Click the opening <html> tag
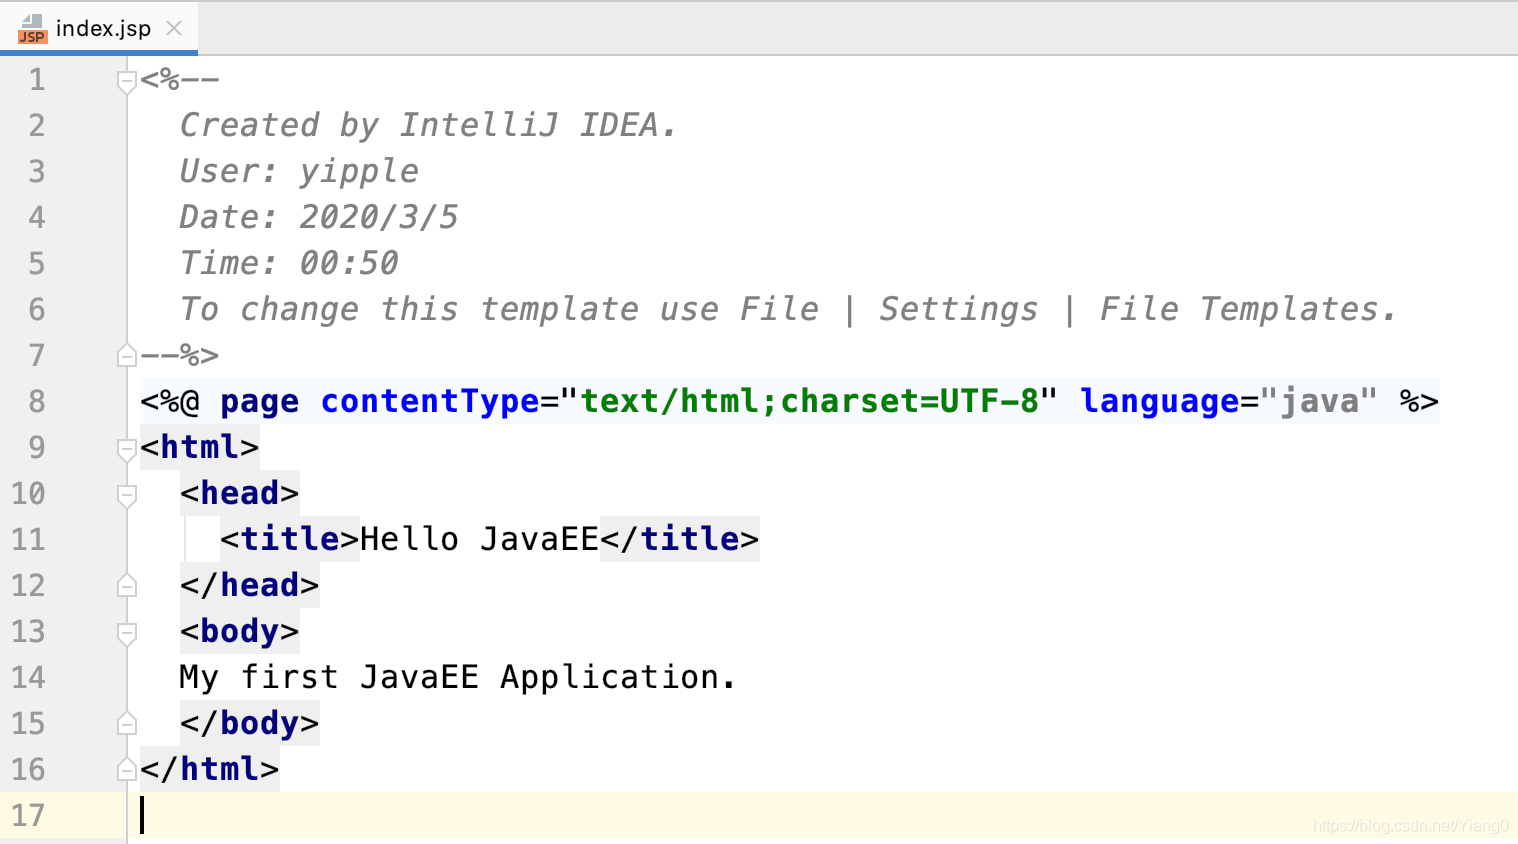 click(x=200, y=447)
